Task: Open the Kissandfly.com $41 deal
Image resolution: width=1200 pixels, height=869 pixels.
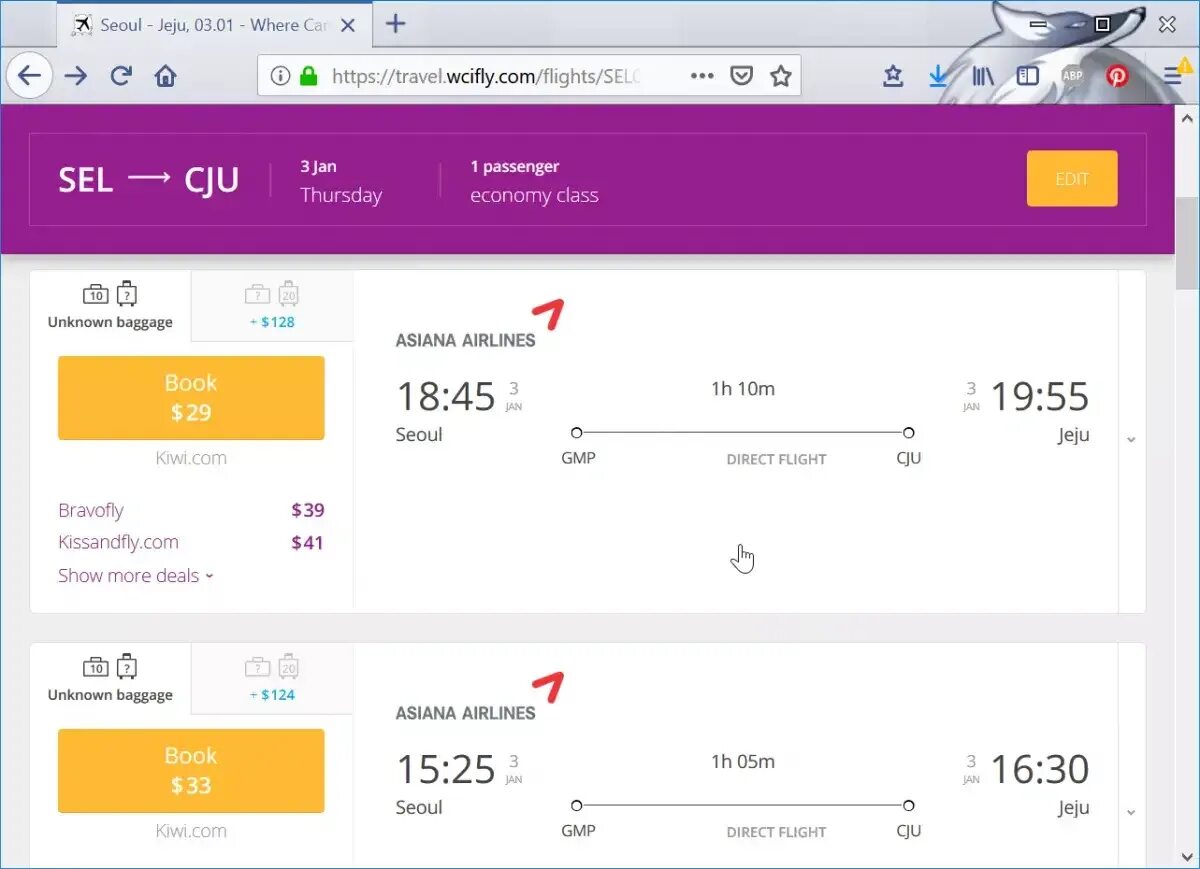Action: pos(191,543)
